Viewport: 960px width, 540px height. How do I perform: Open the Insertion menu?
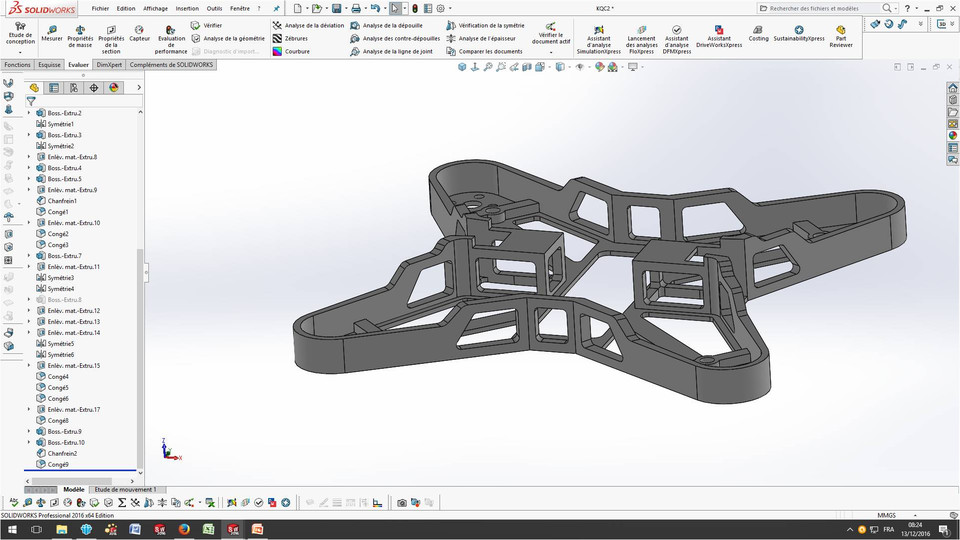(x=187, y=8)
